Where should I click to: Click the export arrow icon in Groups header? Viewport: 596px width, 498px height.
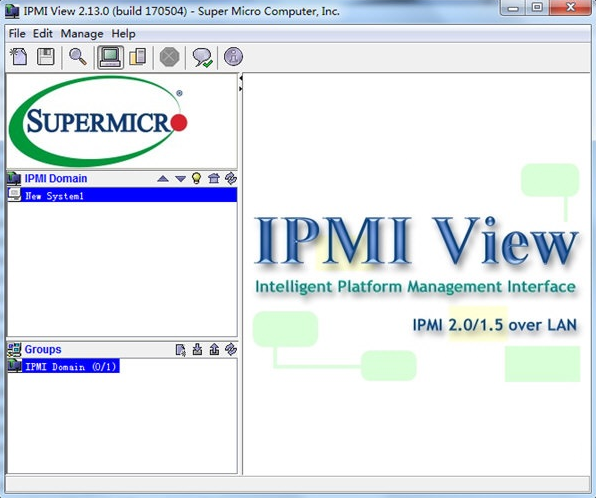pos(214,349)
